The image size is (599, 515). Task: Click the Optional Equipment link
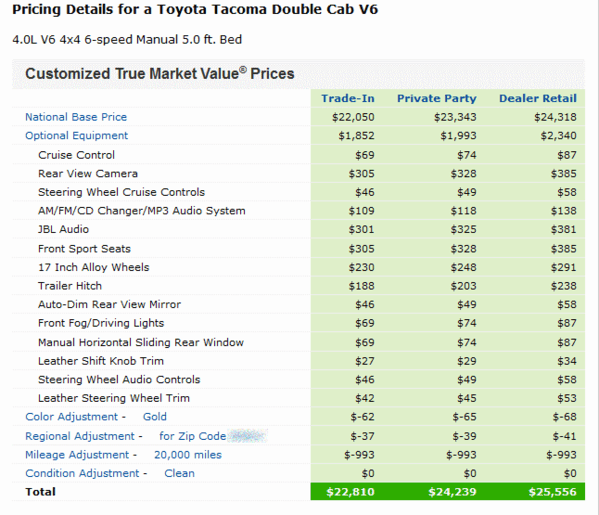[x=76, y=136]
